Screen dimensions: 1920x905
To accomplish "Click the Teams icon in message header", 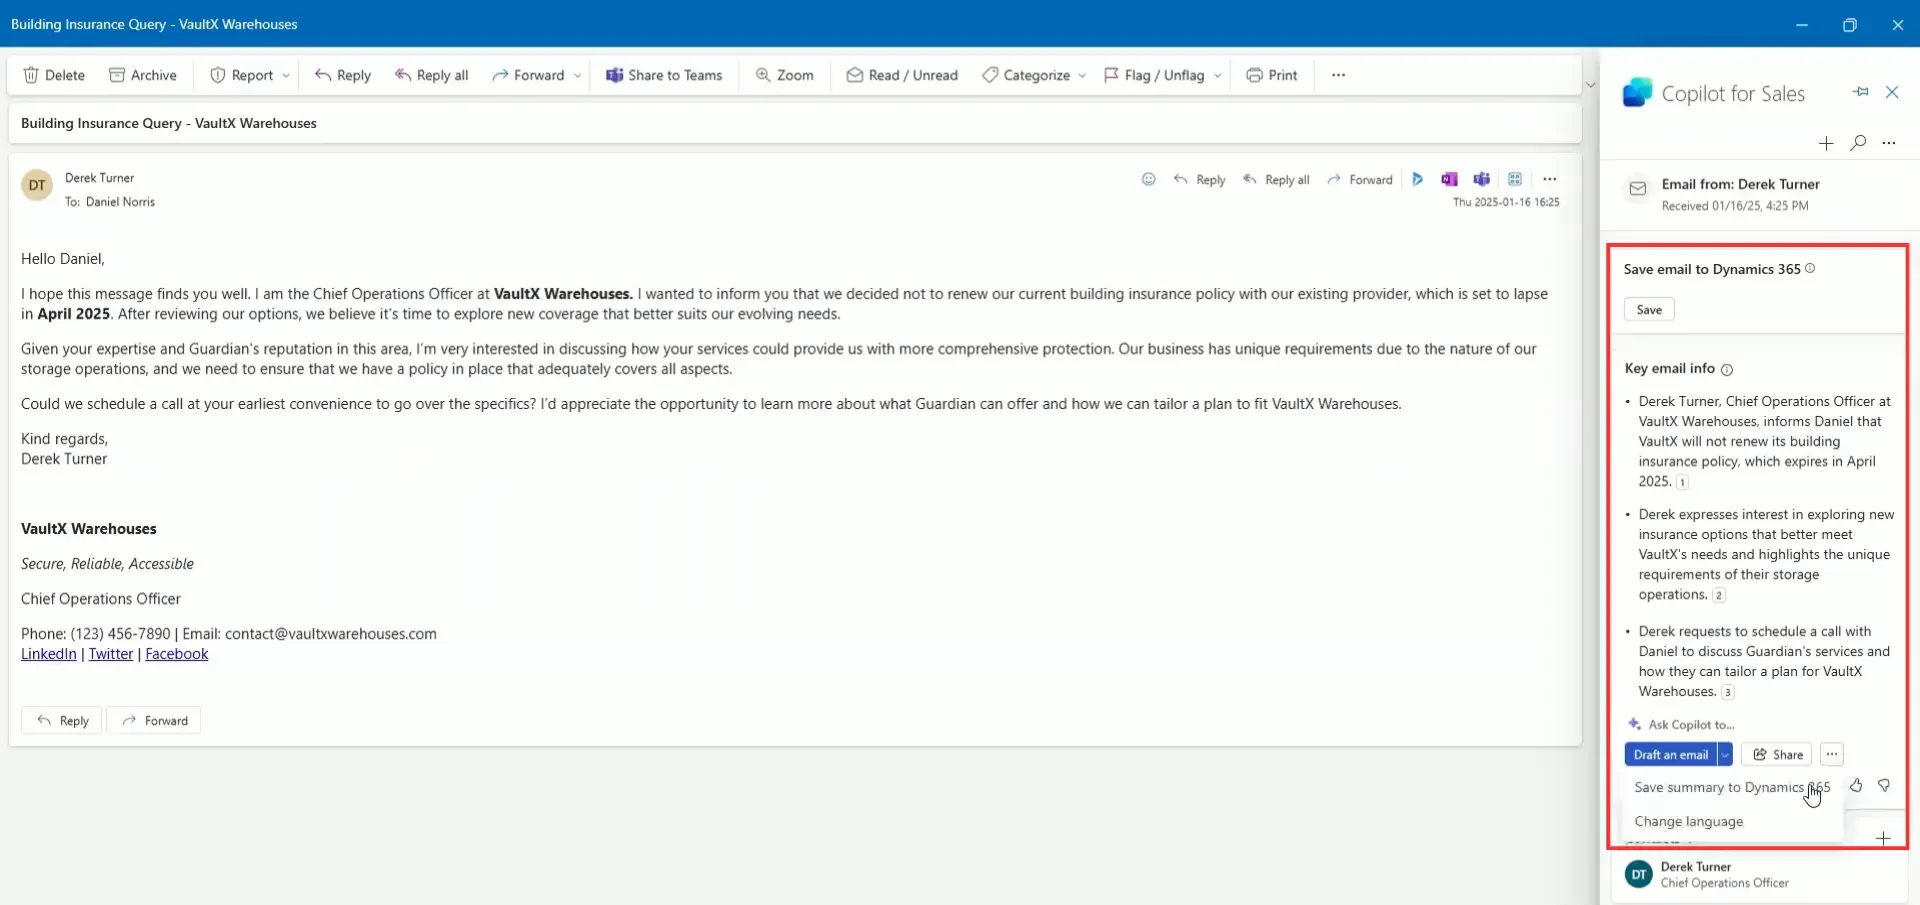I will tap(1482, 179).
